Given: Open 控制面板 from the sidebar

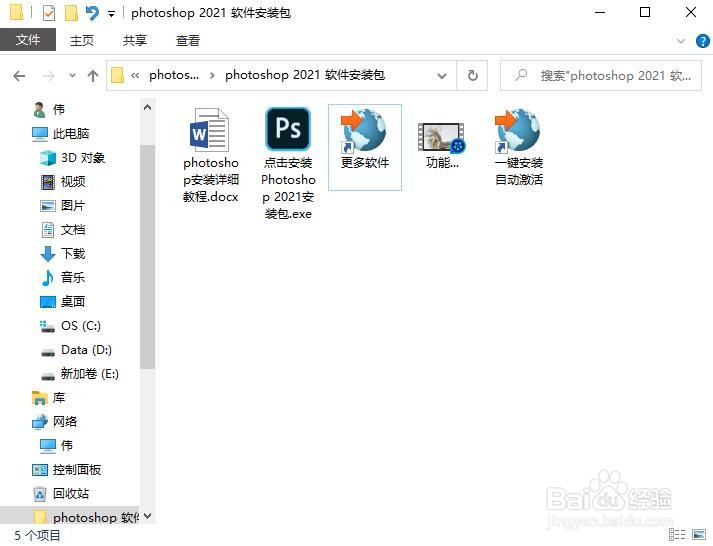Looking at the screenshot, I should [67, 470].
